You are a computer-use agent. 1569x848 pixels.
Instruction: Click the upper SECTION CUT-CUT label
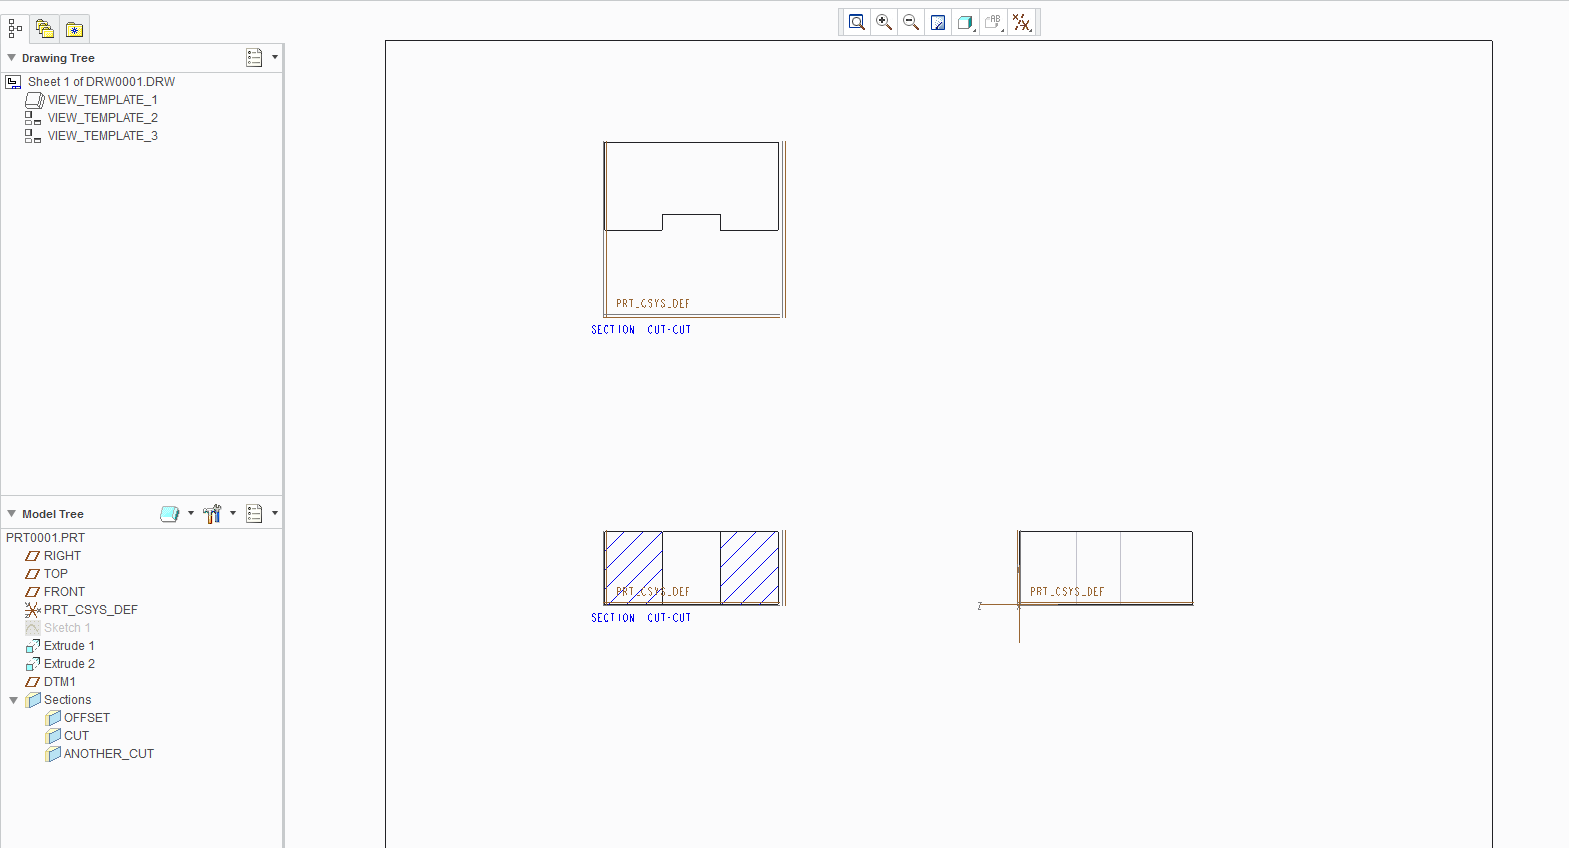click(x=641, y=330)
